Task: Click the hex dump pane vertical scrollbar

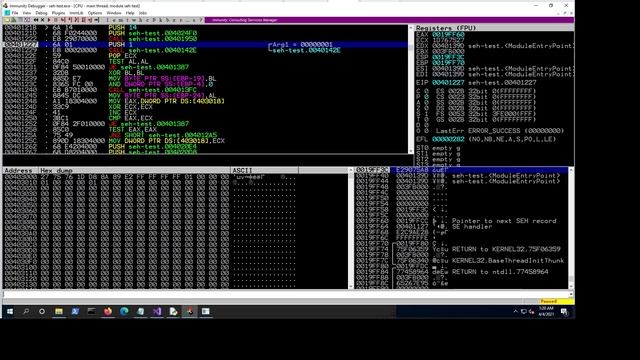Action: tap(351, 228)
